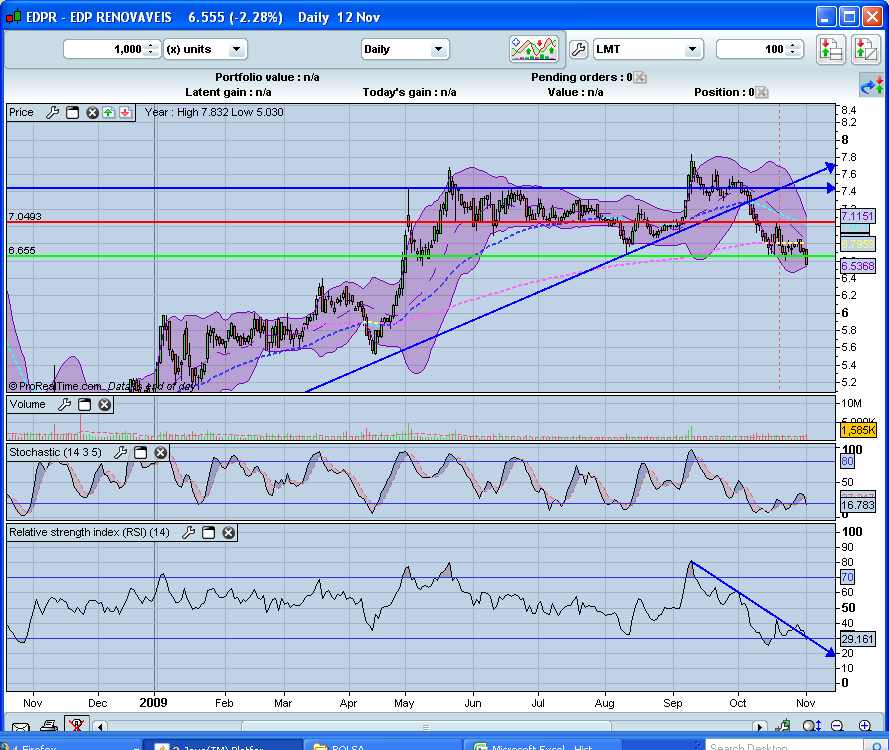The image size is (889, 750).
Task: Zoom in the chart with plus magnifier
Action: [x=865, y=726]
